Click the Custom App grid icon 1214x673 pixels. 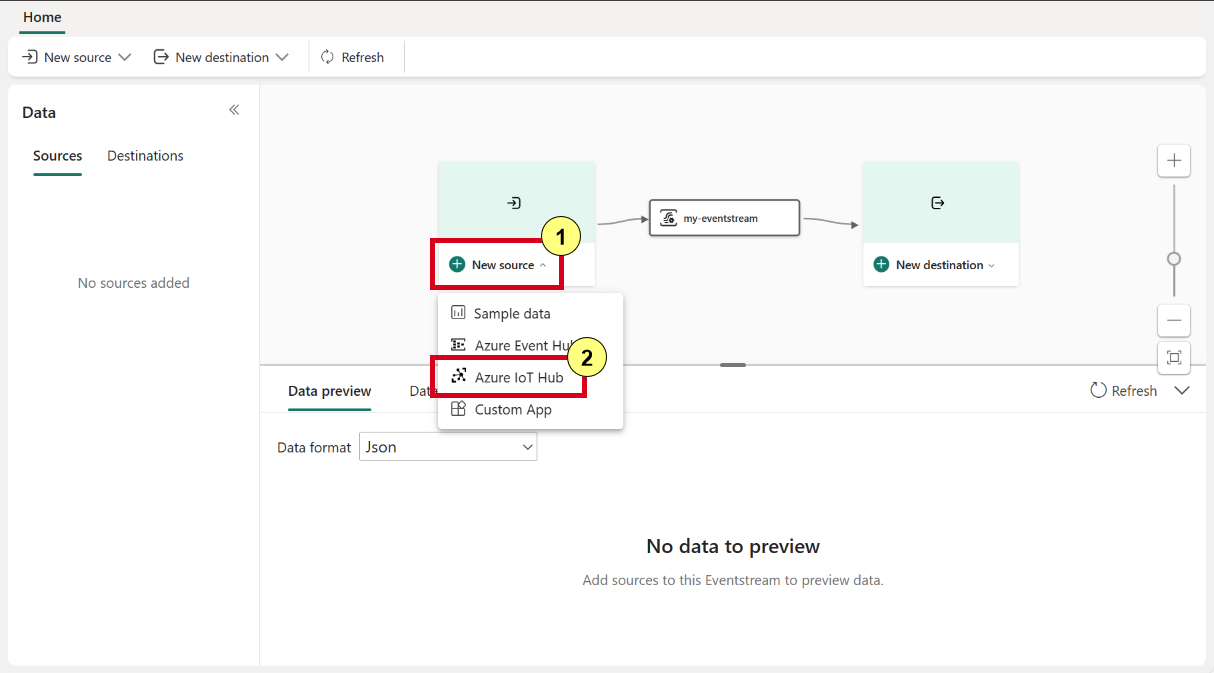[458, 409]
